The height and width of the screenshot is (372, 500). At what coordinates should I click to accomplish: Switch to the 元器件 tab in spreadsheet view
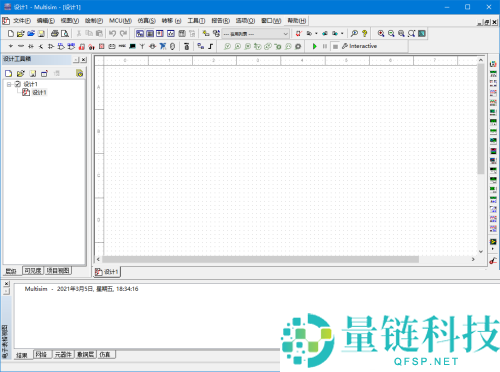click(63, 355)
